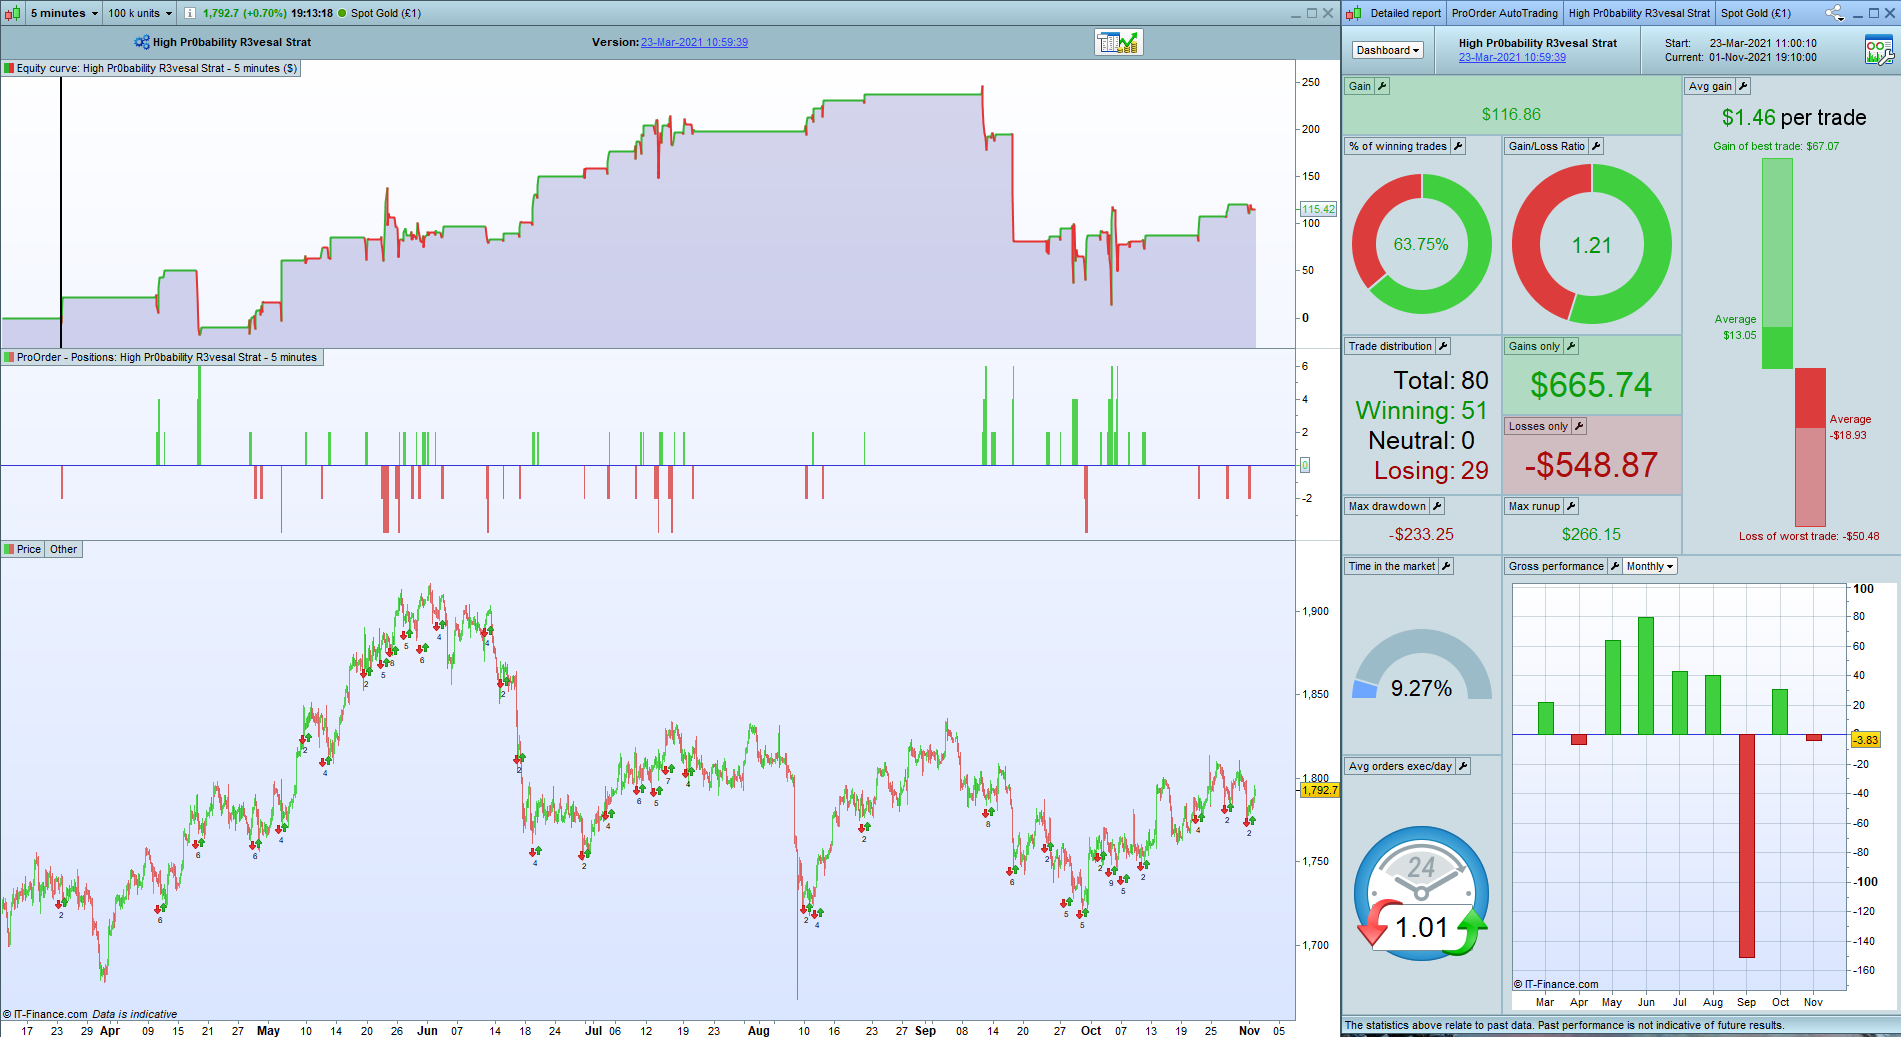Screen dimensions: 1901x1037
Task: Click the -3.83 value label on performance axis
Action: point(1866,740)
